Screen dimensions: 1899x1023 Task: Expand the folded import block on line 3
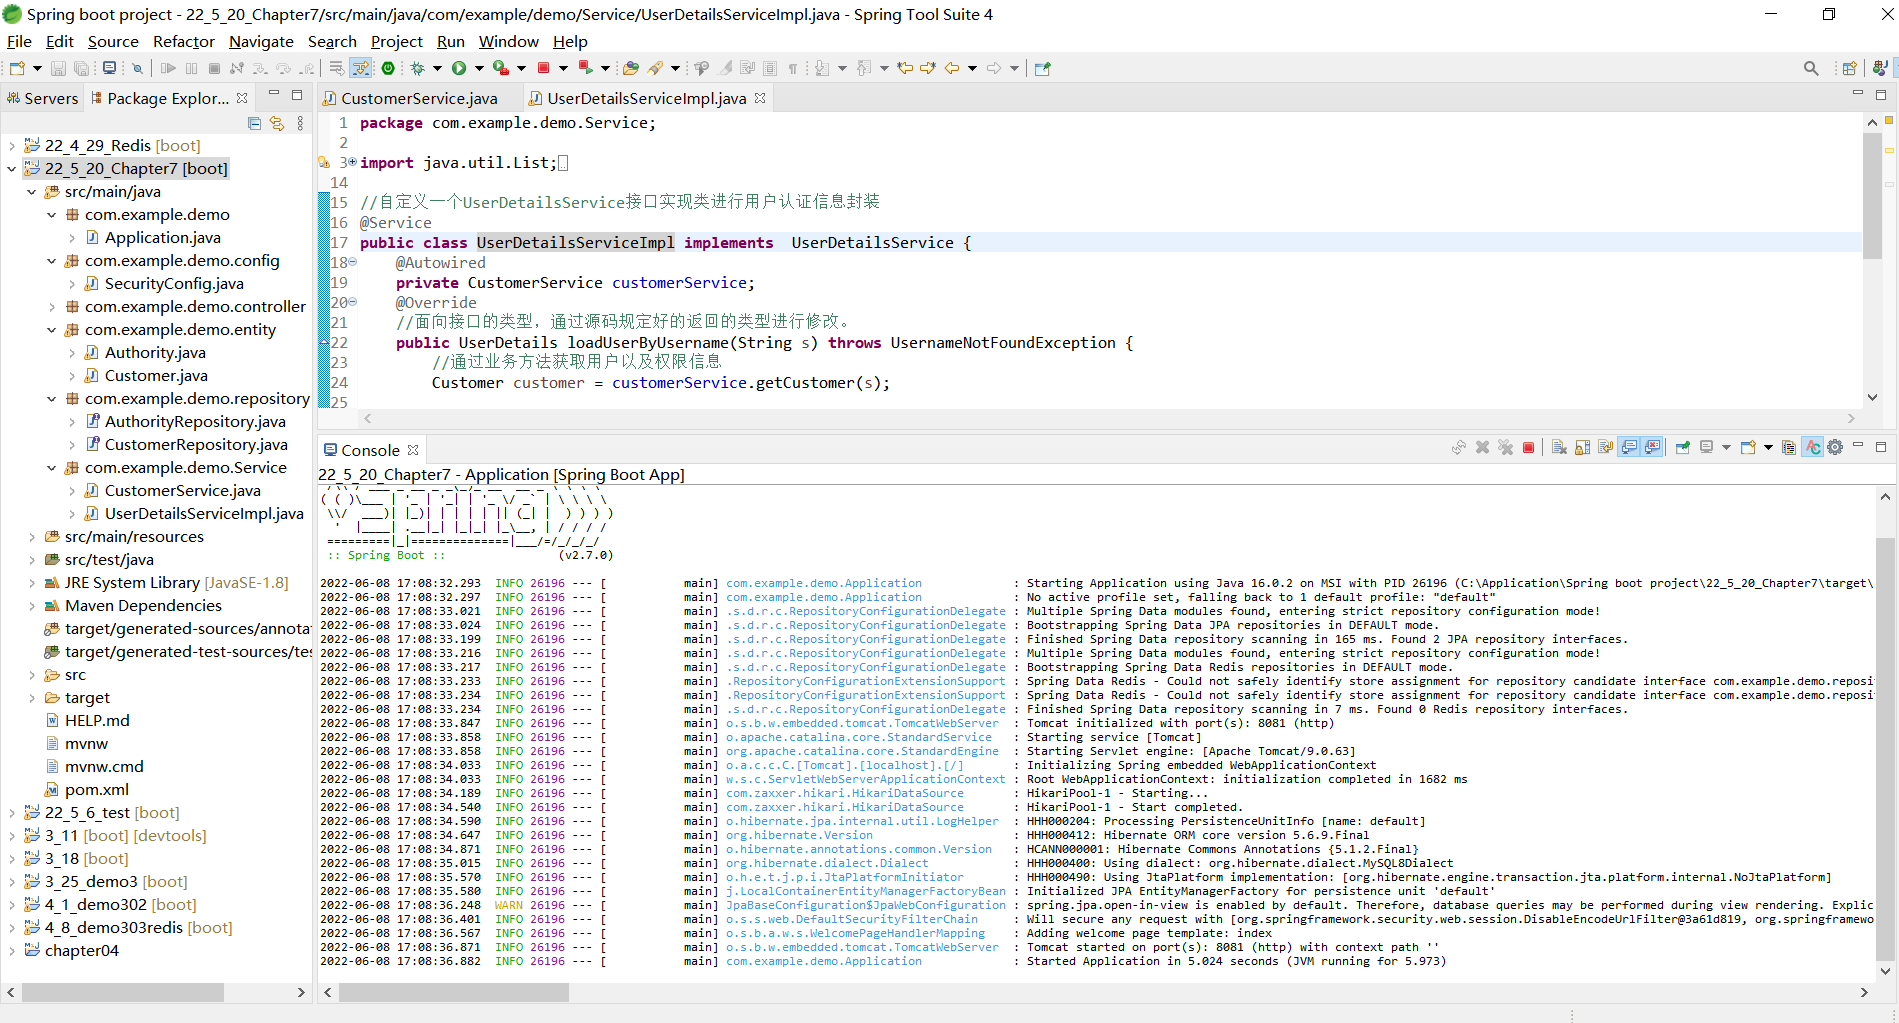(x=352, y=162)
